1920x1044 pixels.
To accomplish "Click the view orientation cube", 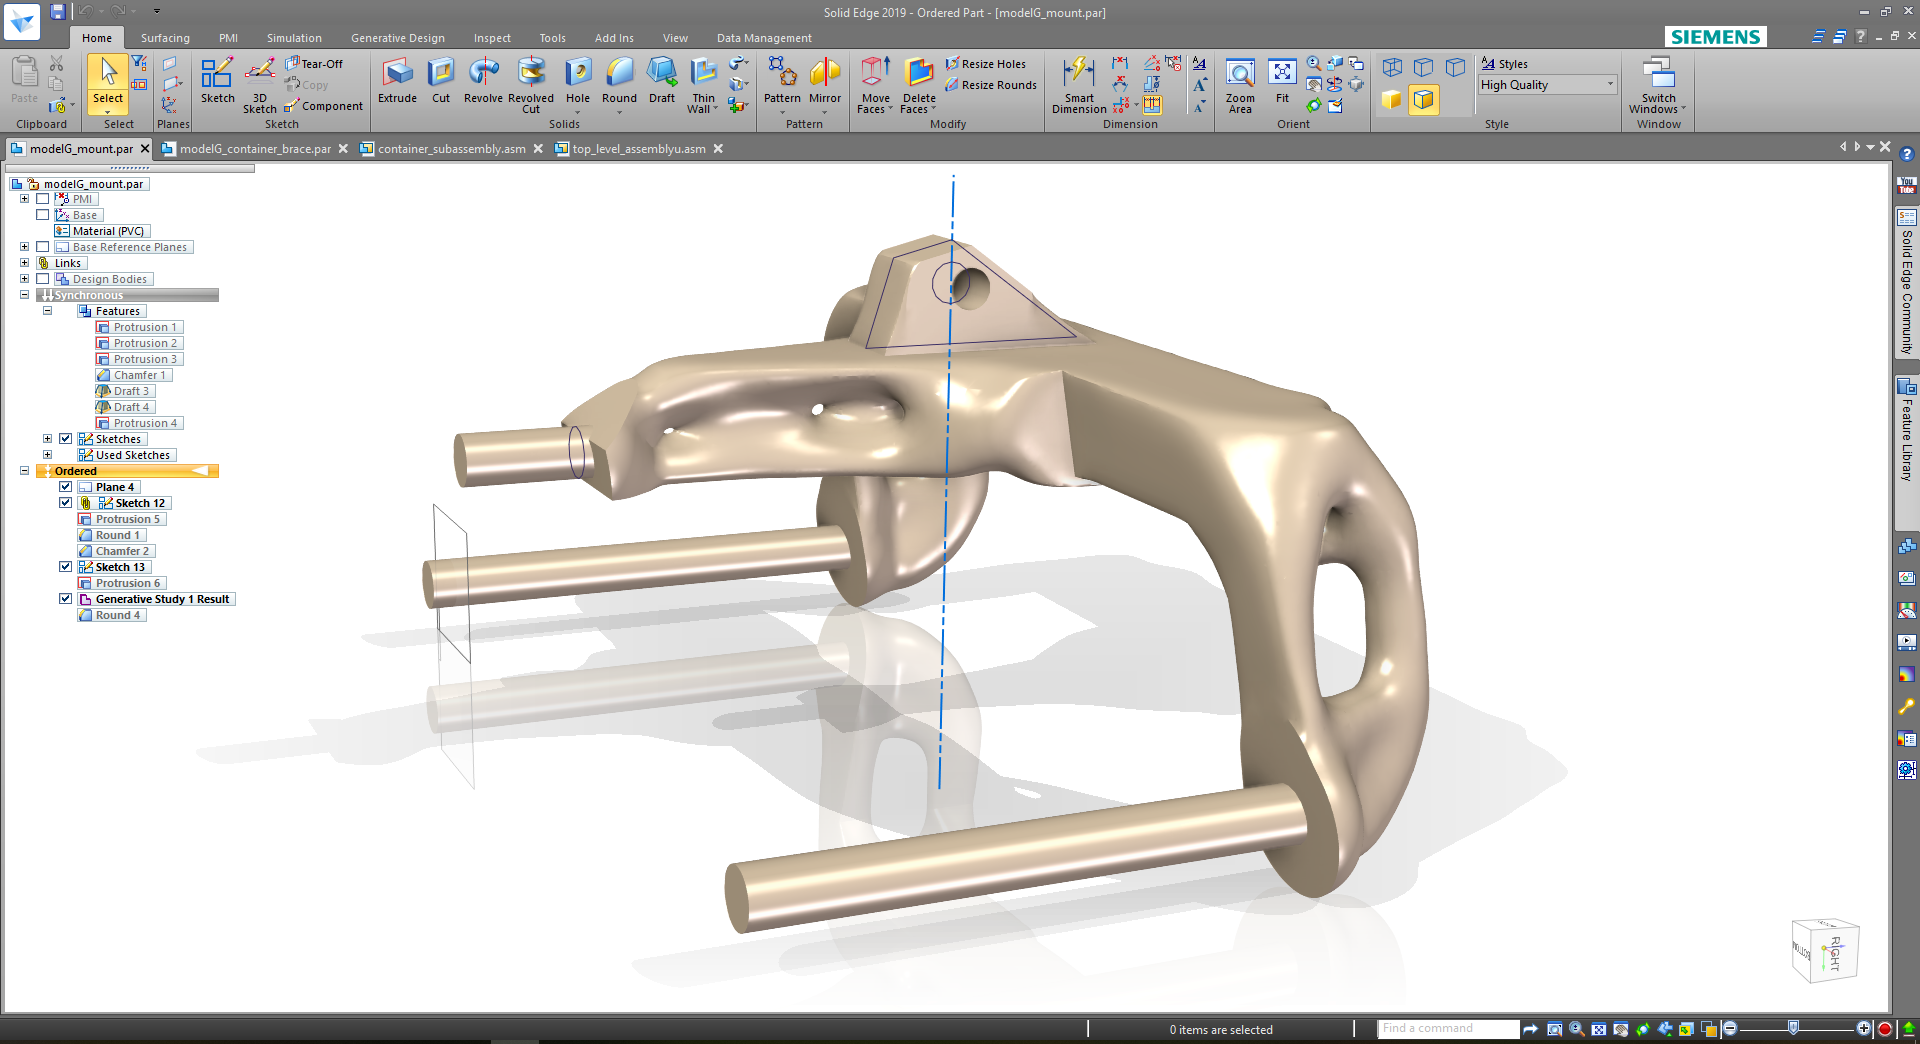I will coord(1825,950).
